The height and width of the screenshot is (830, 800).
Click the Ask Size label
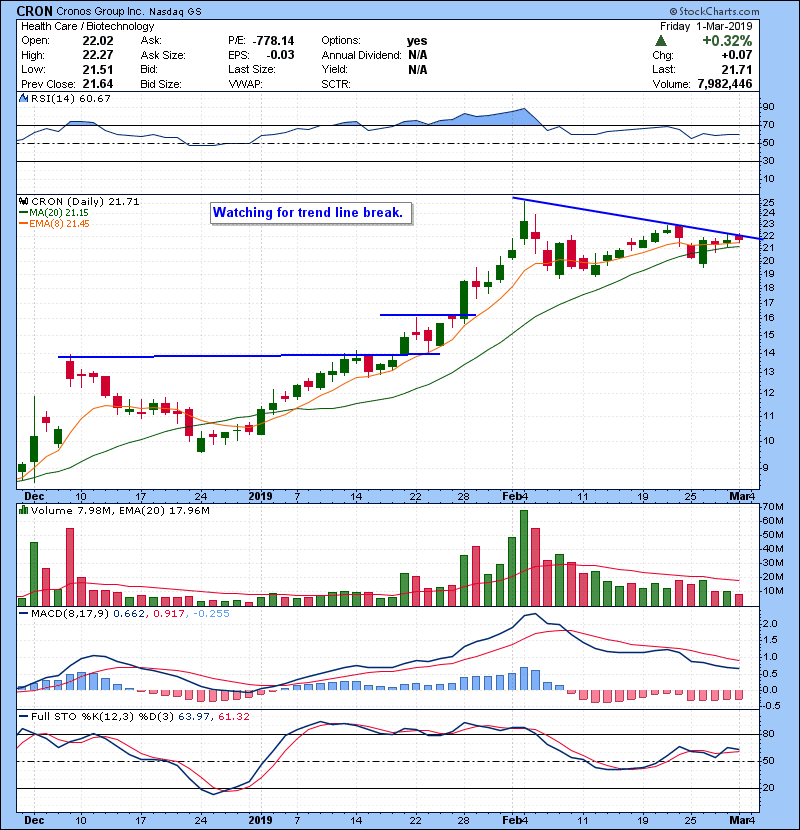pos(163,55)
